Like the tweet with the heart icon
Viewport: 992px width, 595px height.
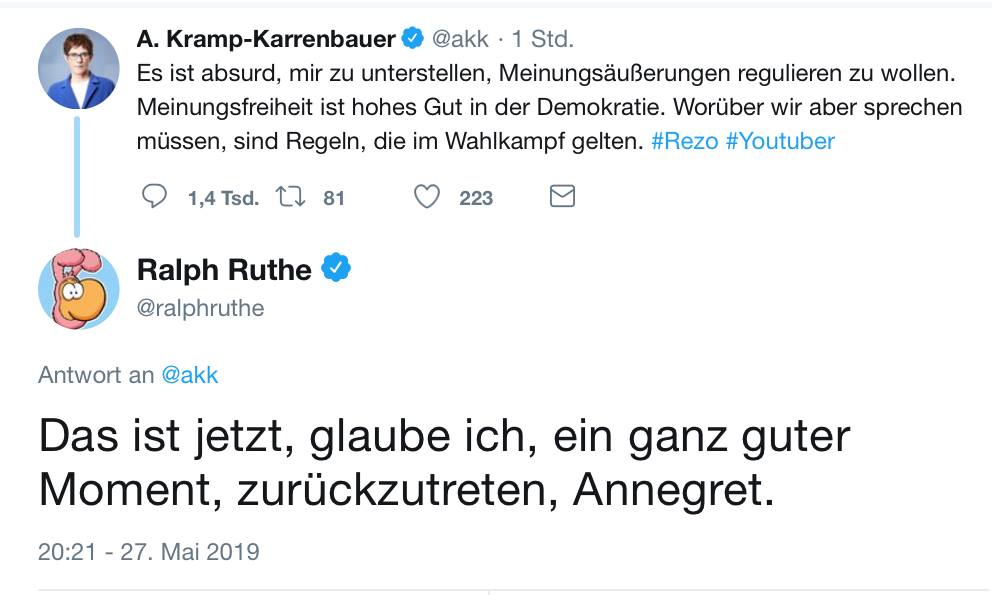tap(427, 198)
